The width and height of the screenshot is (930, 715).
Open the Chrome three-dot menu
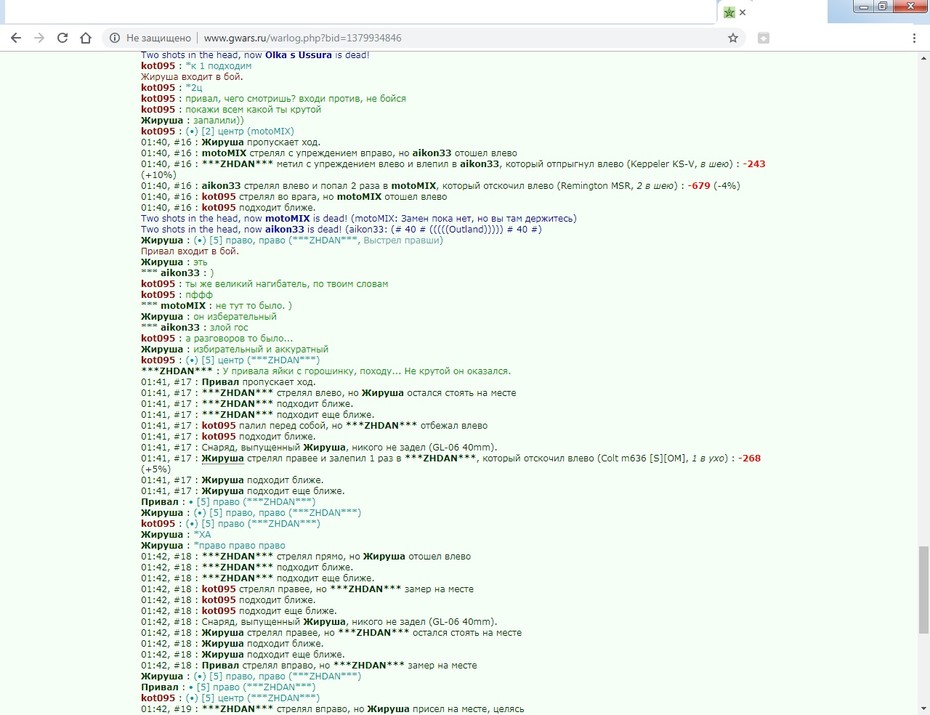point(914,38)
